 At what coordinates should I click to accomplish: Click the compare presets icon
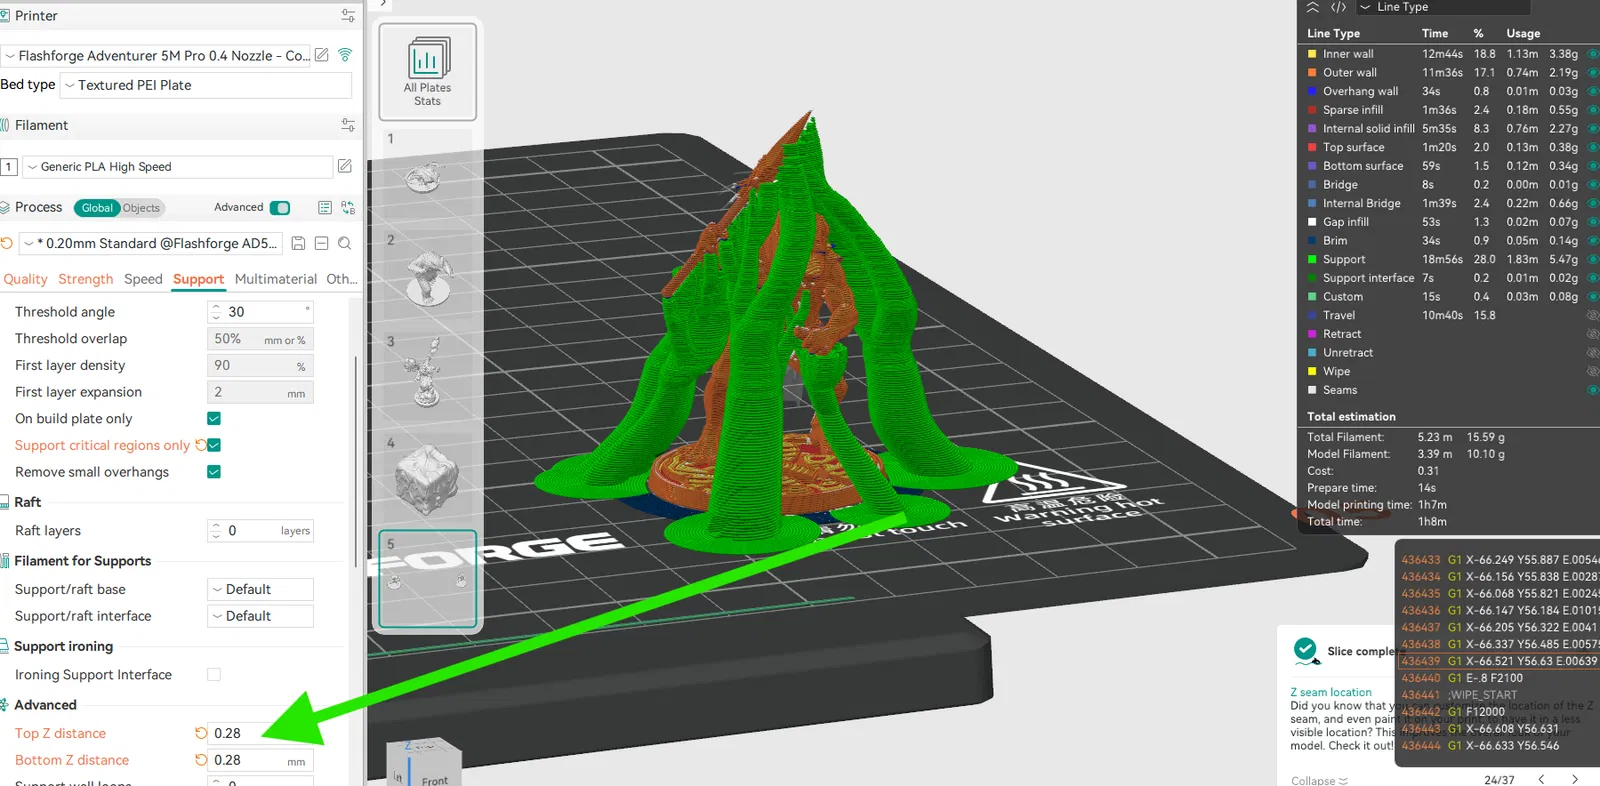point(348,208)
